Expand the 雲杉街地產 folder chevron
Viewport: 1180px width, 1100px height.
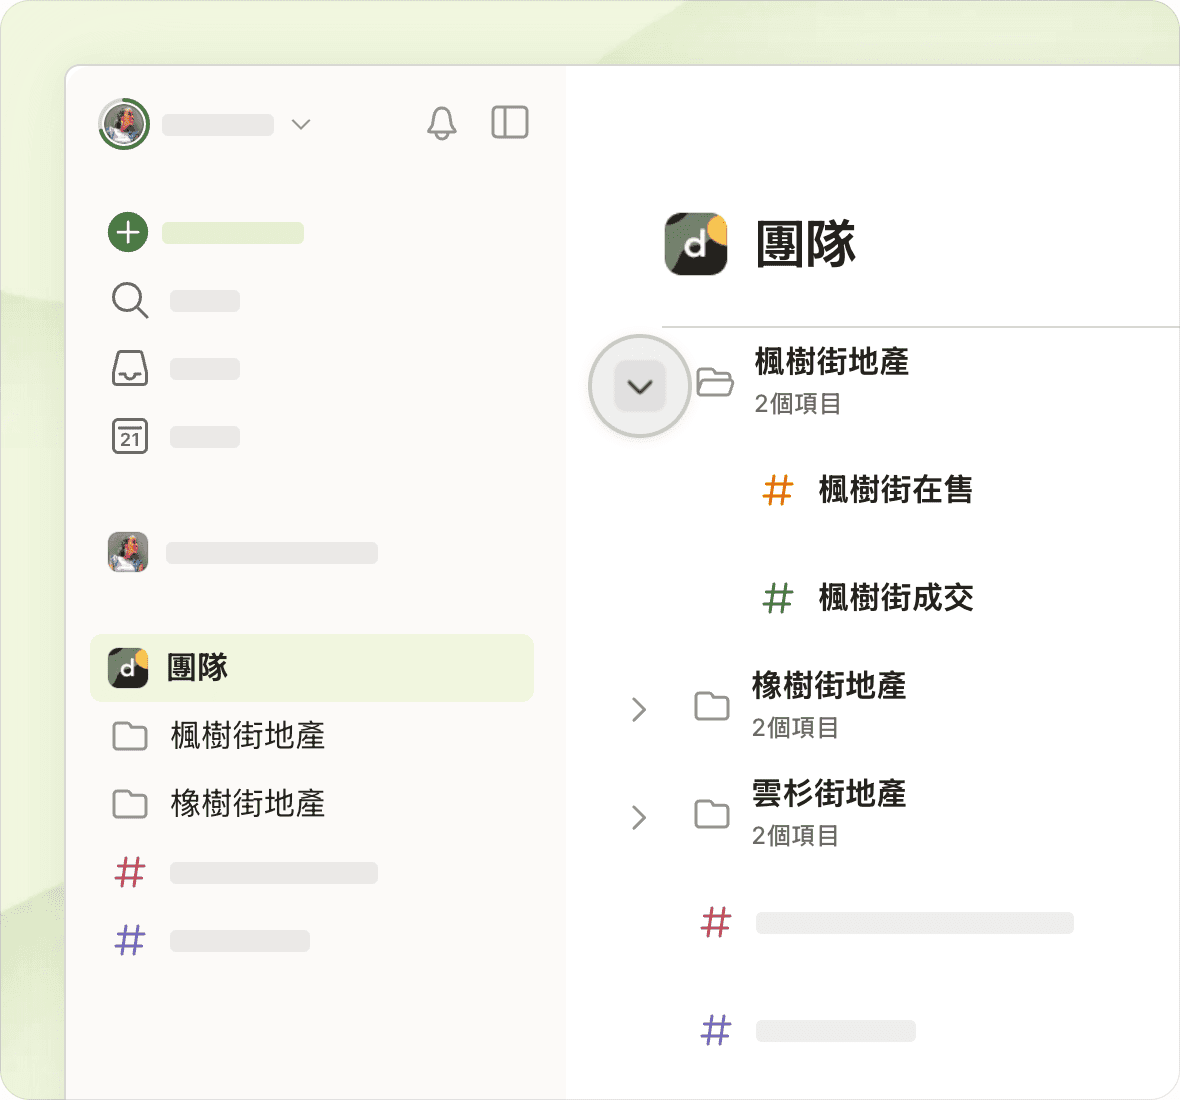[639, 817]
